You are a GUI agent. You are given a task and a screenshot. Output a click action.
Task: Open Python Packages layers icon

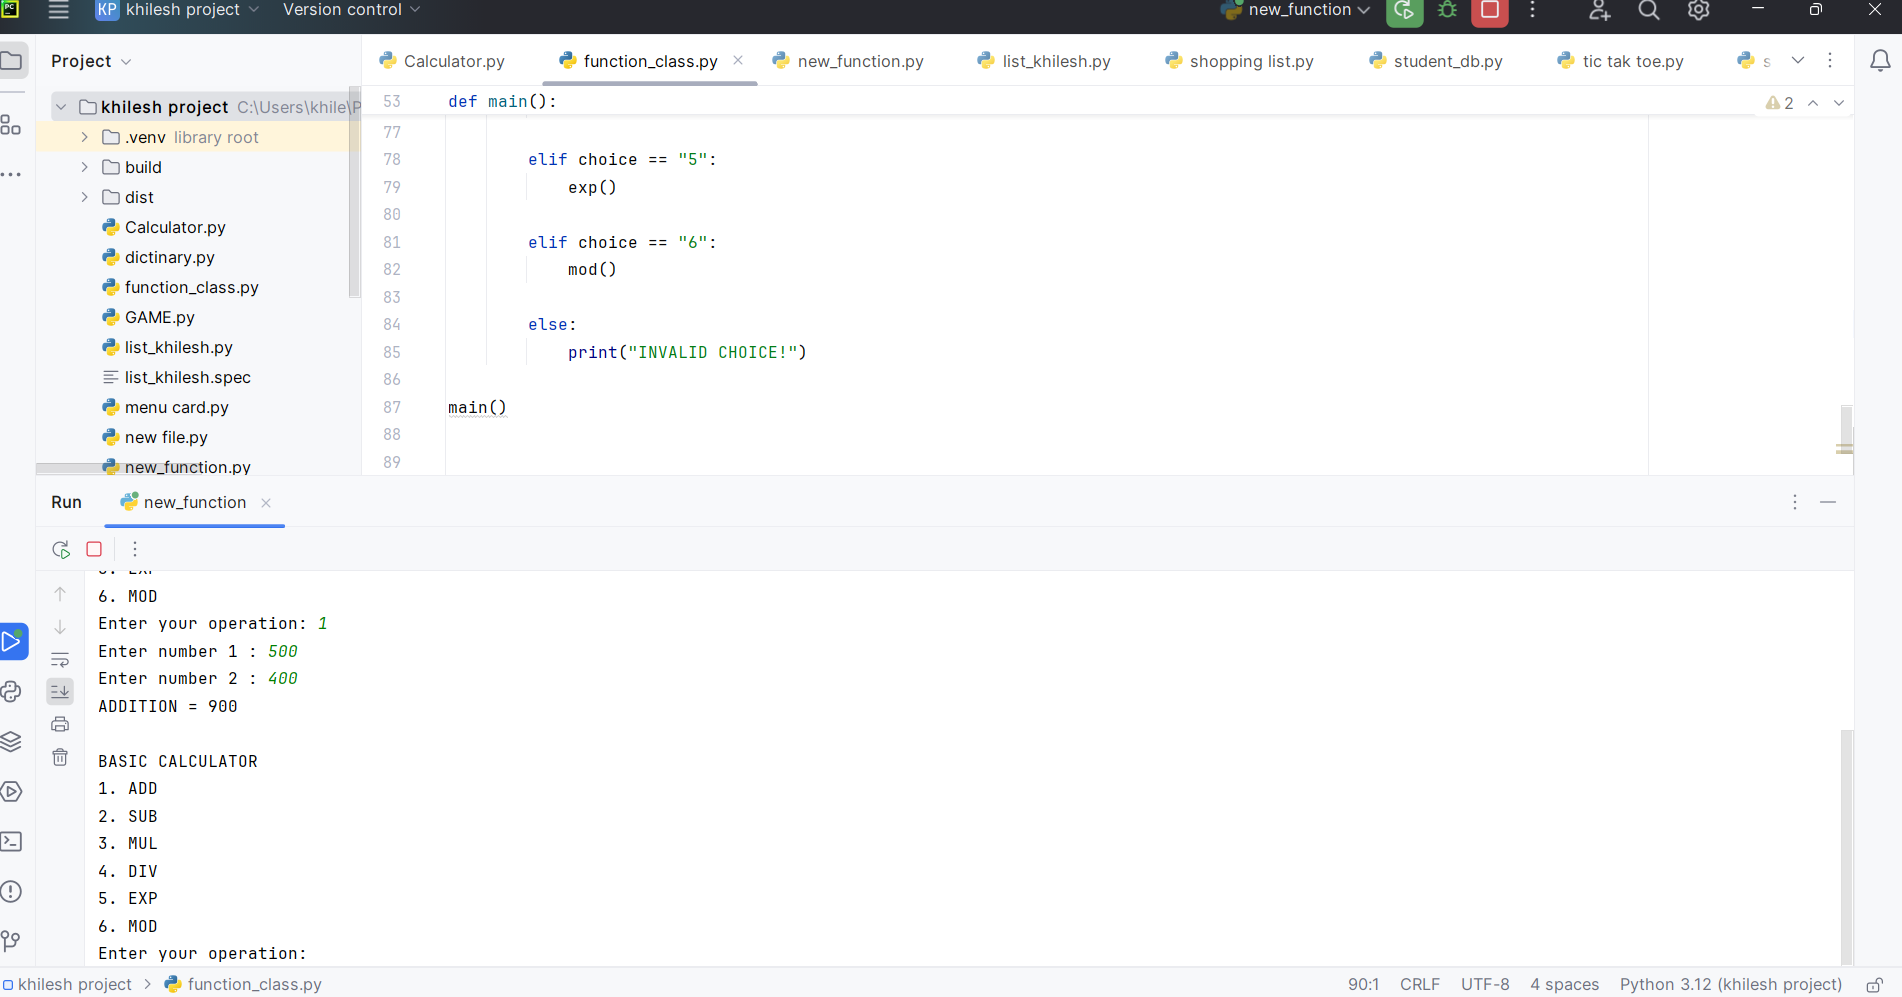point(11,741)
